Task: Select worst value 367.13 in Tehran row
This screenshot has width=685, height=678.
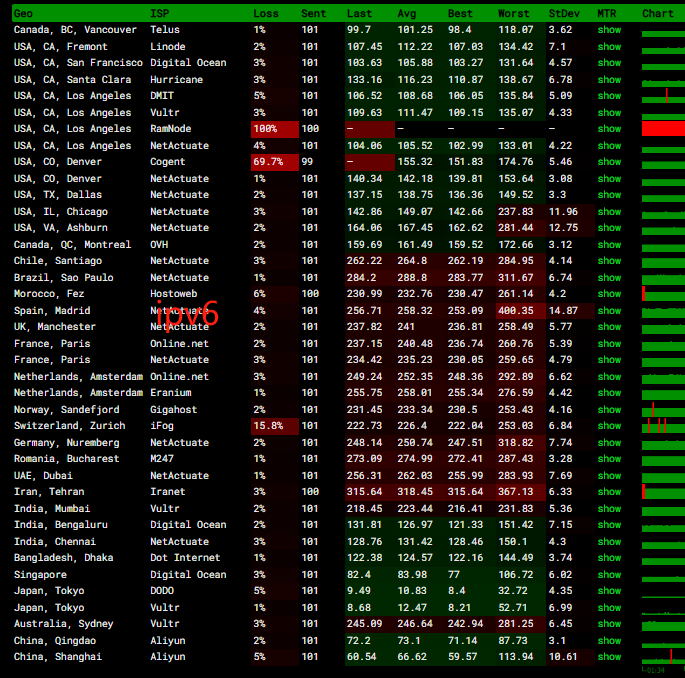Action: click(x=515, y=492)
